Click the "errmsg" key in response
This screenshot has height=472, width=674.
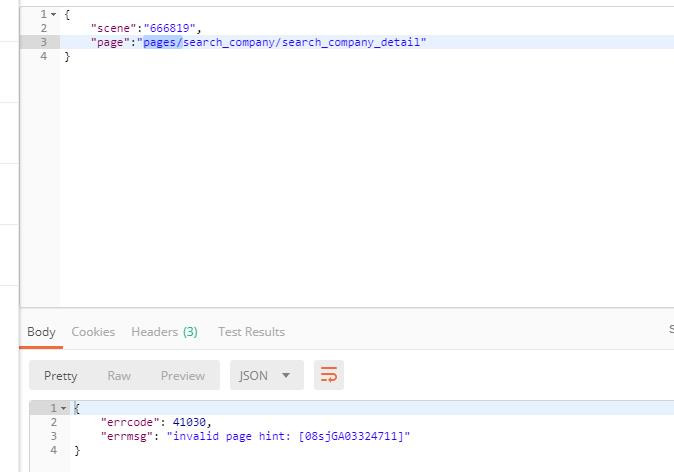point(127,436)
